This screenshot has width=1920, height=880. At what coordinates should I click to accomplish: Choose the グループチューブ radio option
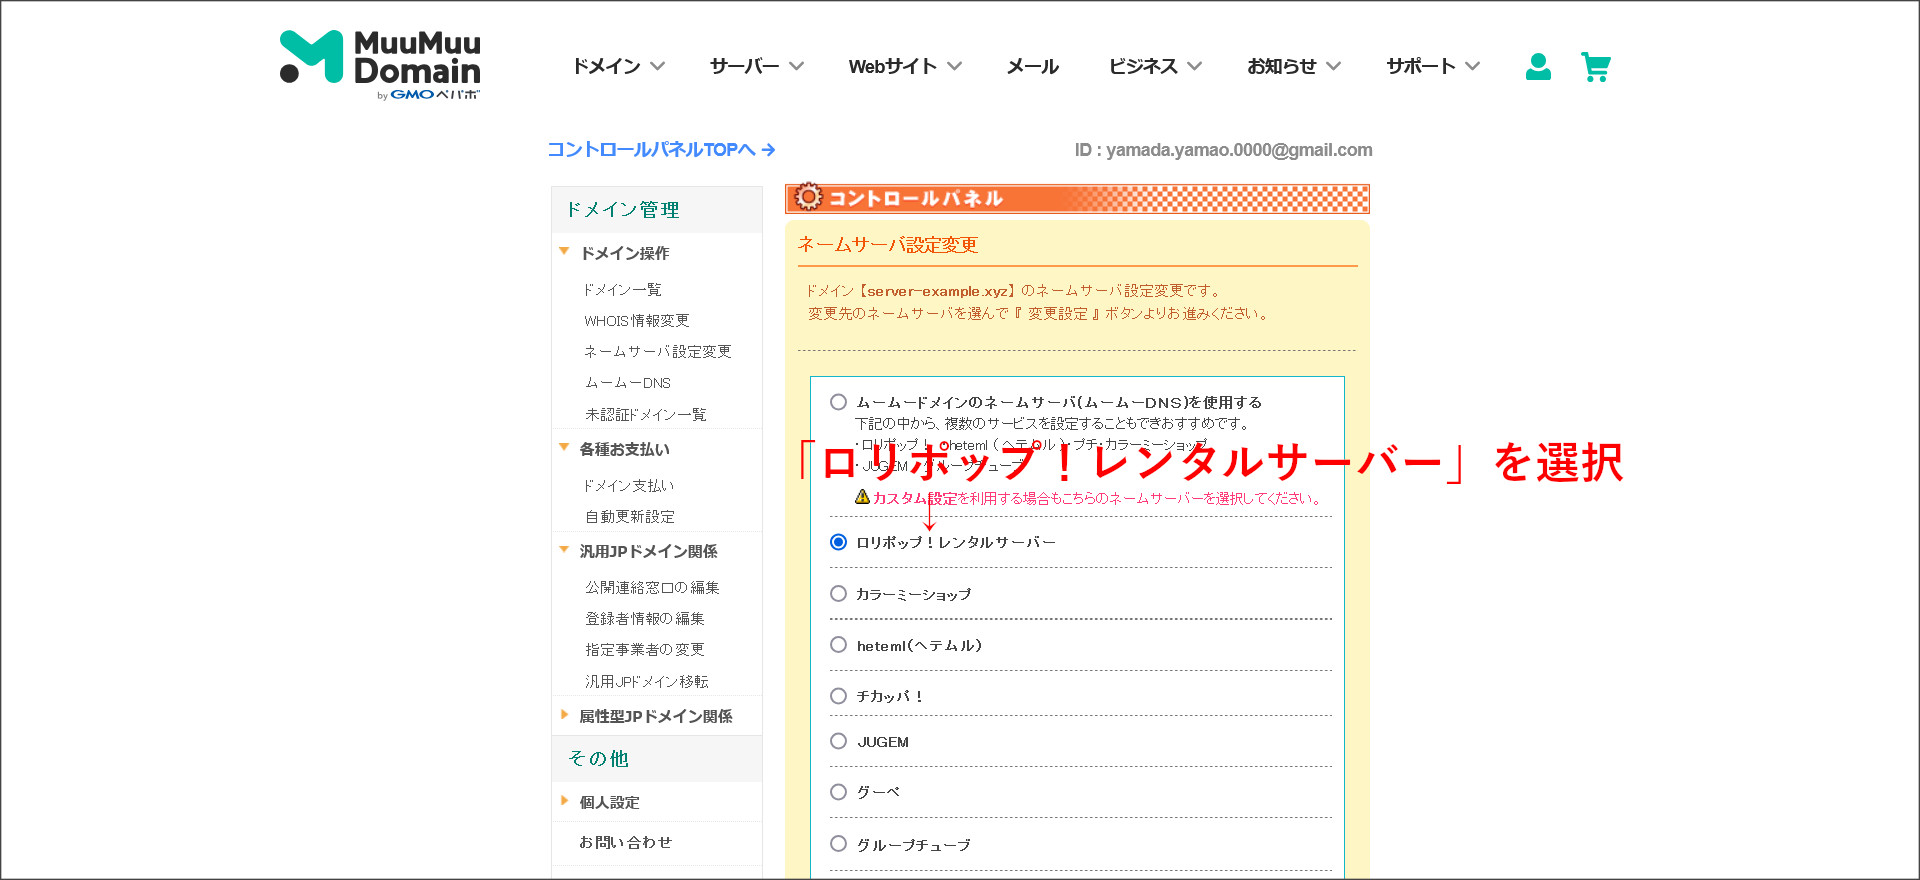(838, 844)
